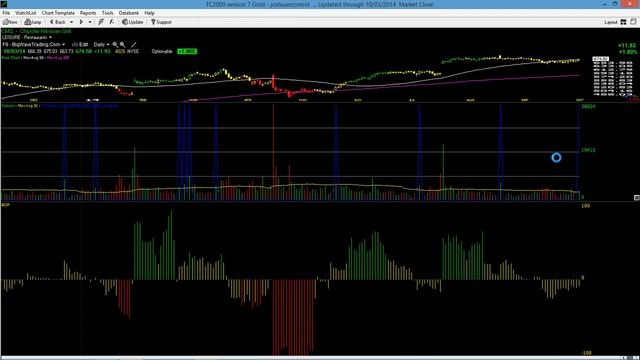Click the Update button
This screenshot has height=360, width=640.
[133, 22]
